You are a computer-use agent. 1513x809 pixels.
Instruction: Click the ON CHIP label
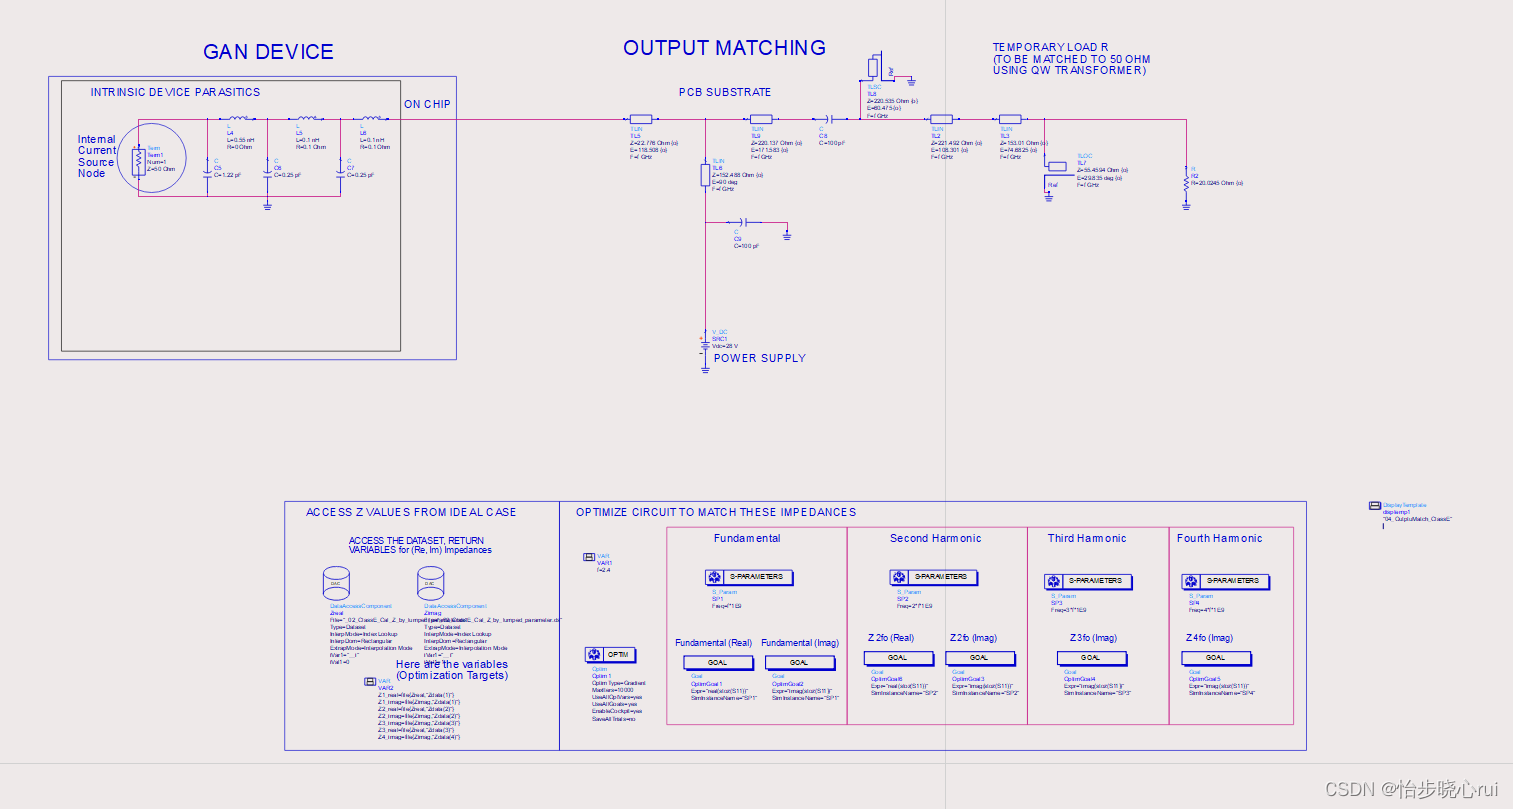(x=427, y=104)
